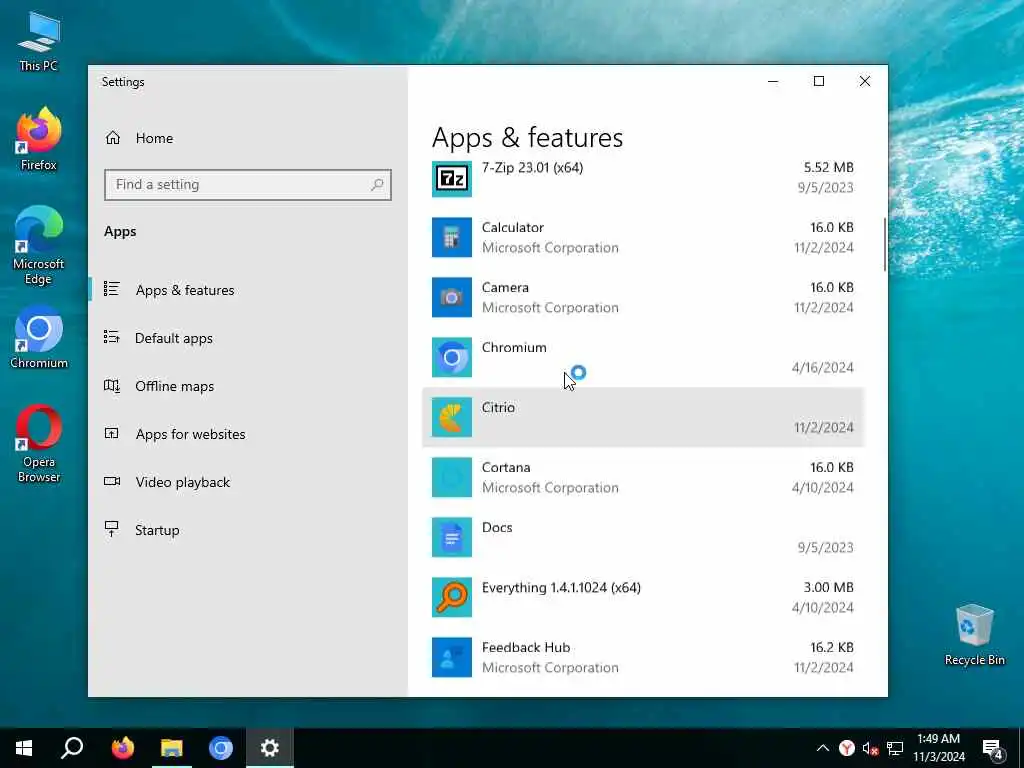The image size is (1024, 768).
Task: Open Apps & features section
Action: (185, 290)
